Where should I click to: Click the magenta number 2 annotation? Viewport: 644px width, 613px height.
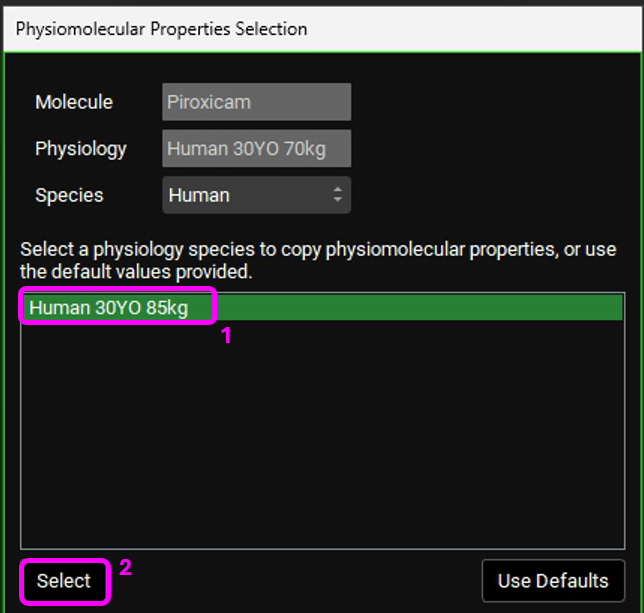tap(125, 568)
